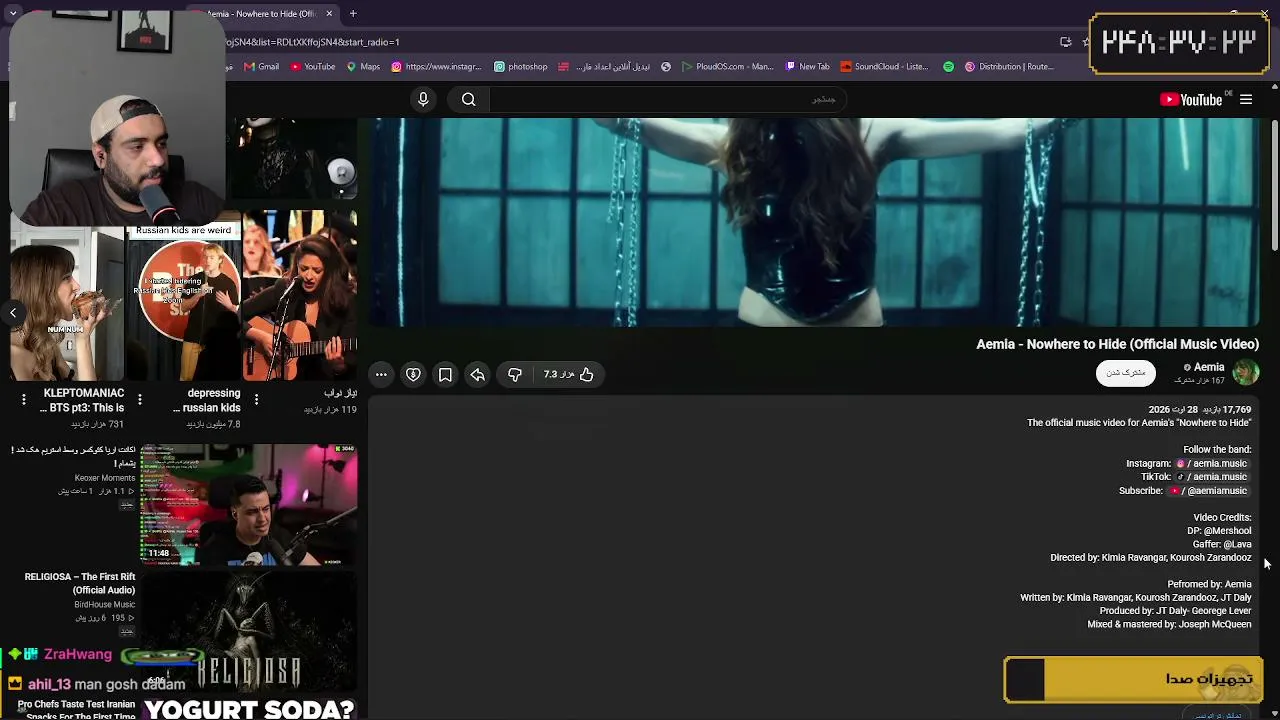Viewport: 1280px width, 720px height.
Task: Save the video using the bookmark icon
Action: click(445, 374)
